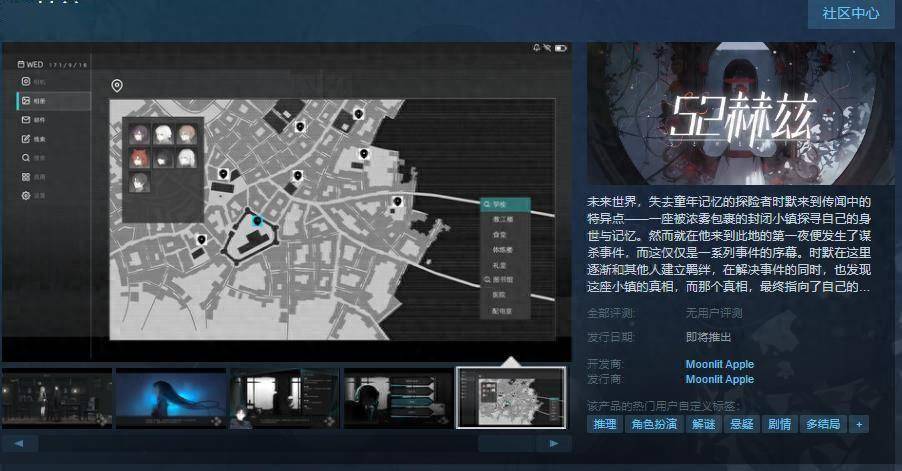Select the 相册 album icon in sidebar
This screenshot has height=471, width=902.
pos(25,101)
